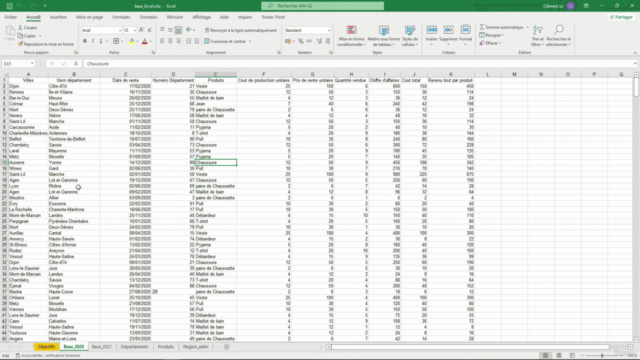Screen dimensions: 640x360
Task: Increase font size with the larger A
Action: tap(142, 30)
